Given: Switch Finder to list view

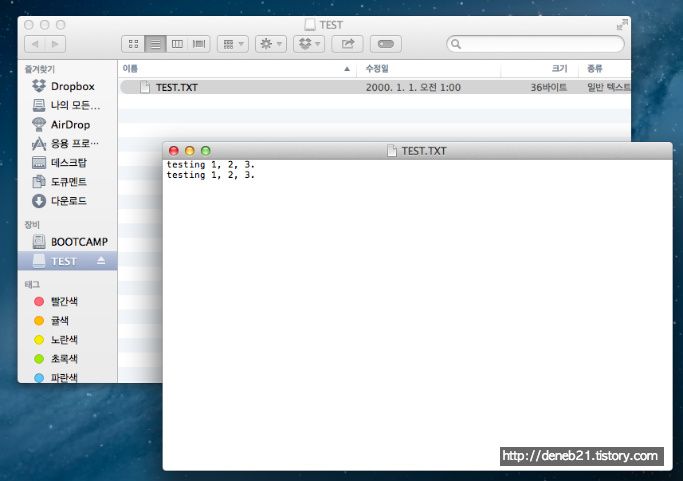Looking at the screenshot, I should coord(155,44).
